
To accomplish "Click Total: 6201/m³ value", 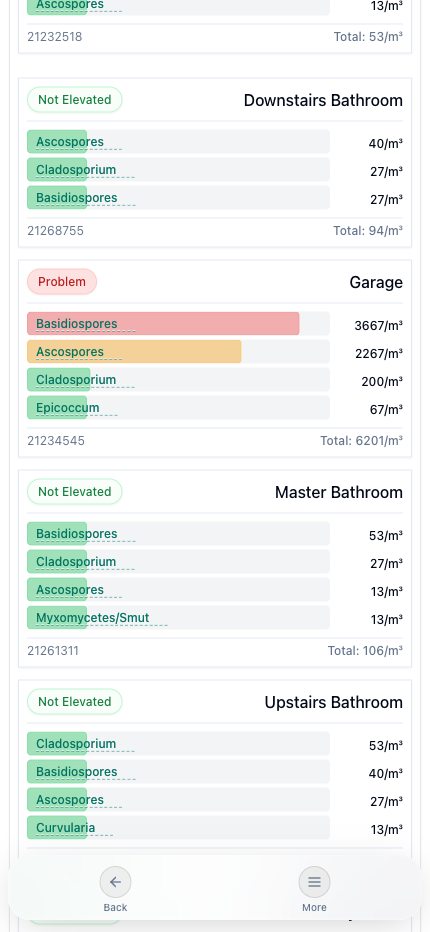I will tap(361, 440).
